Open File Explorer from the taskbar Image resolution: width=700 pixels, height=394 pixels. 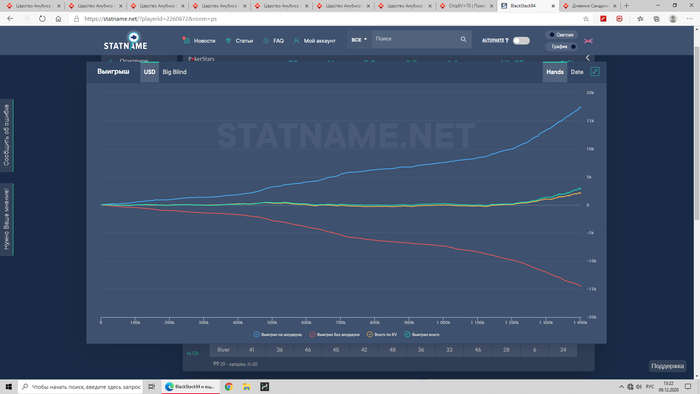tap(246, 386)
